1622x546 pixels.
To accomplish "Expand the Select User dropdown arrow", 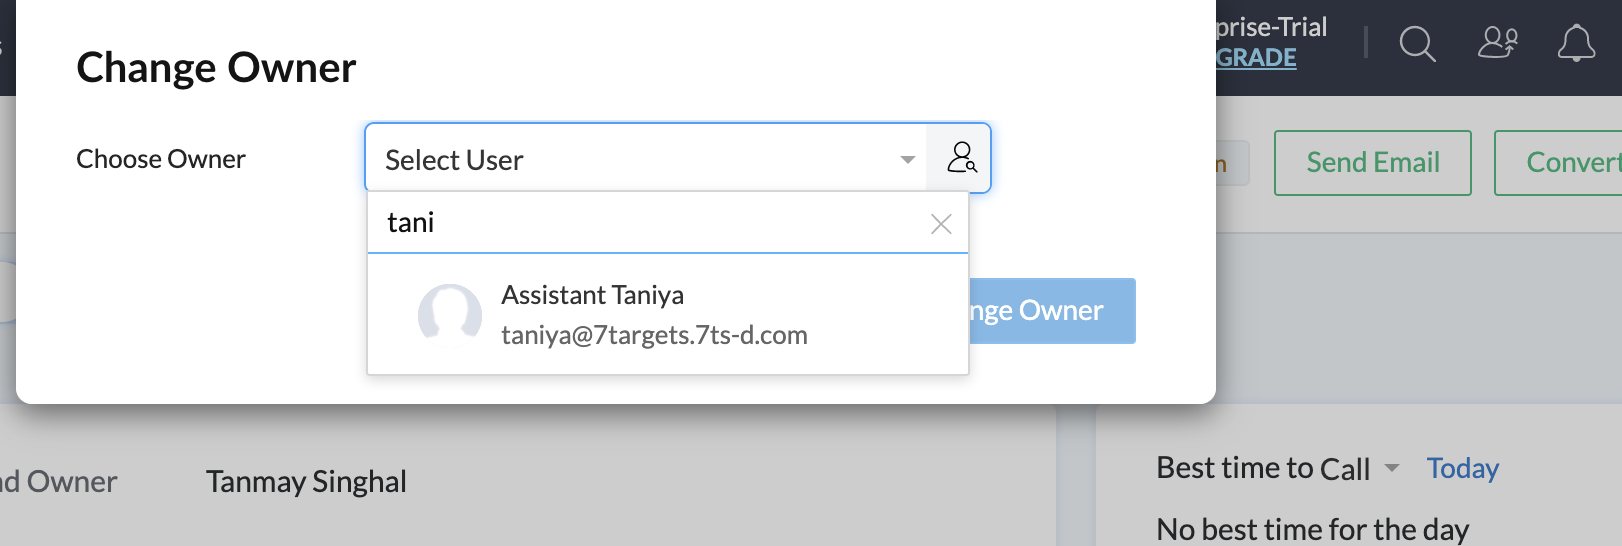I will tap(907, 160).
